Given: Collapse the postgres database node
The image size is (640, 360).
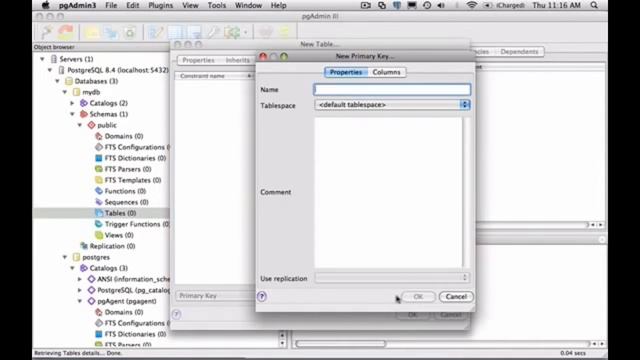Looking at the screenshot, I should (65, 257).
